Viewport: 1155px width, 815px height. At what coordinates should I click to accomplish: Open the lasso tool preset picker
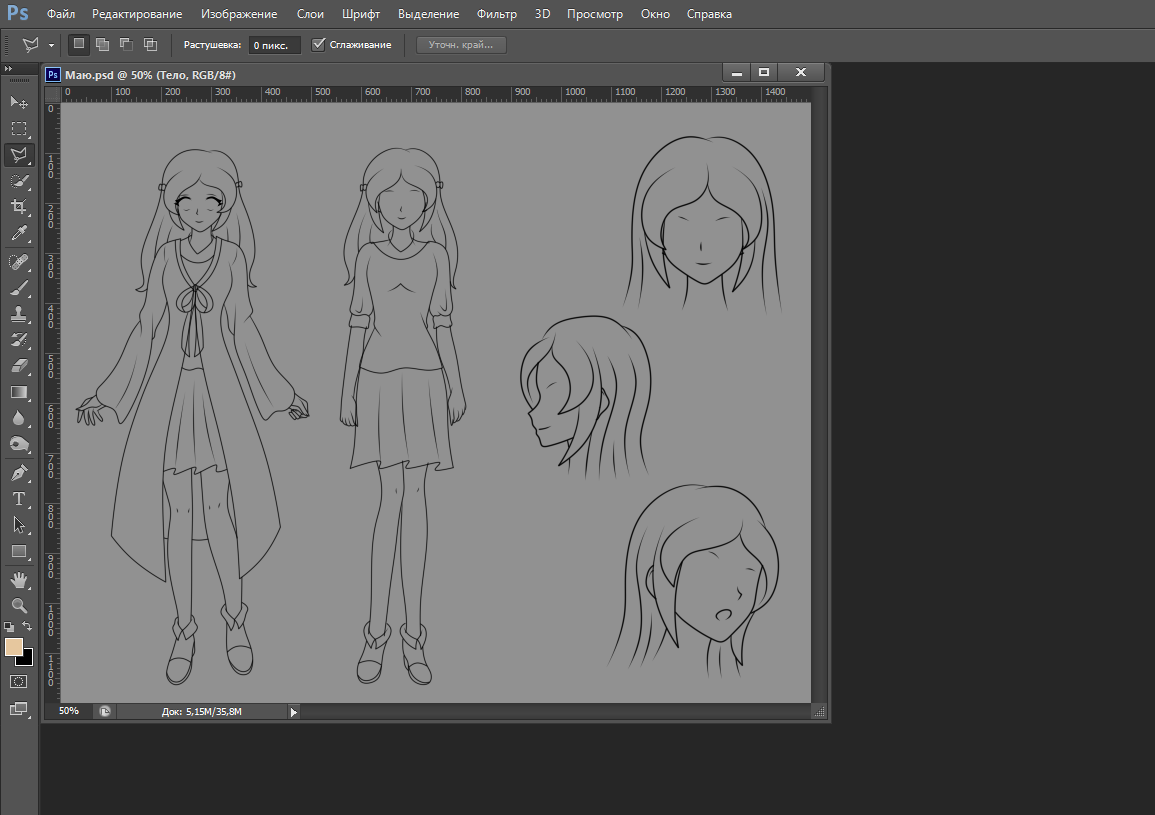(x=31, y=45)
